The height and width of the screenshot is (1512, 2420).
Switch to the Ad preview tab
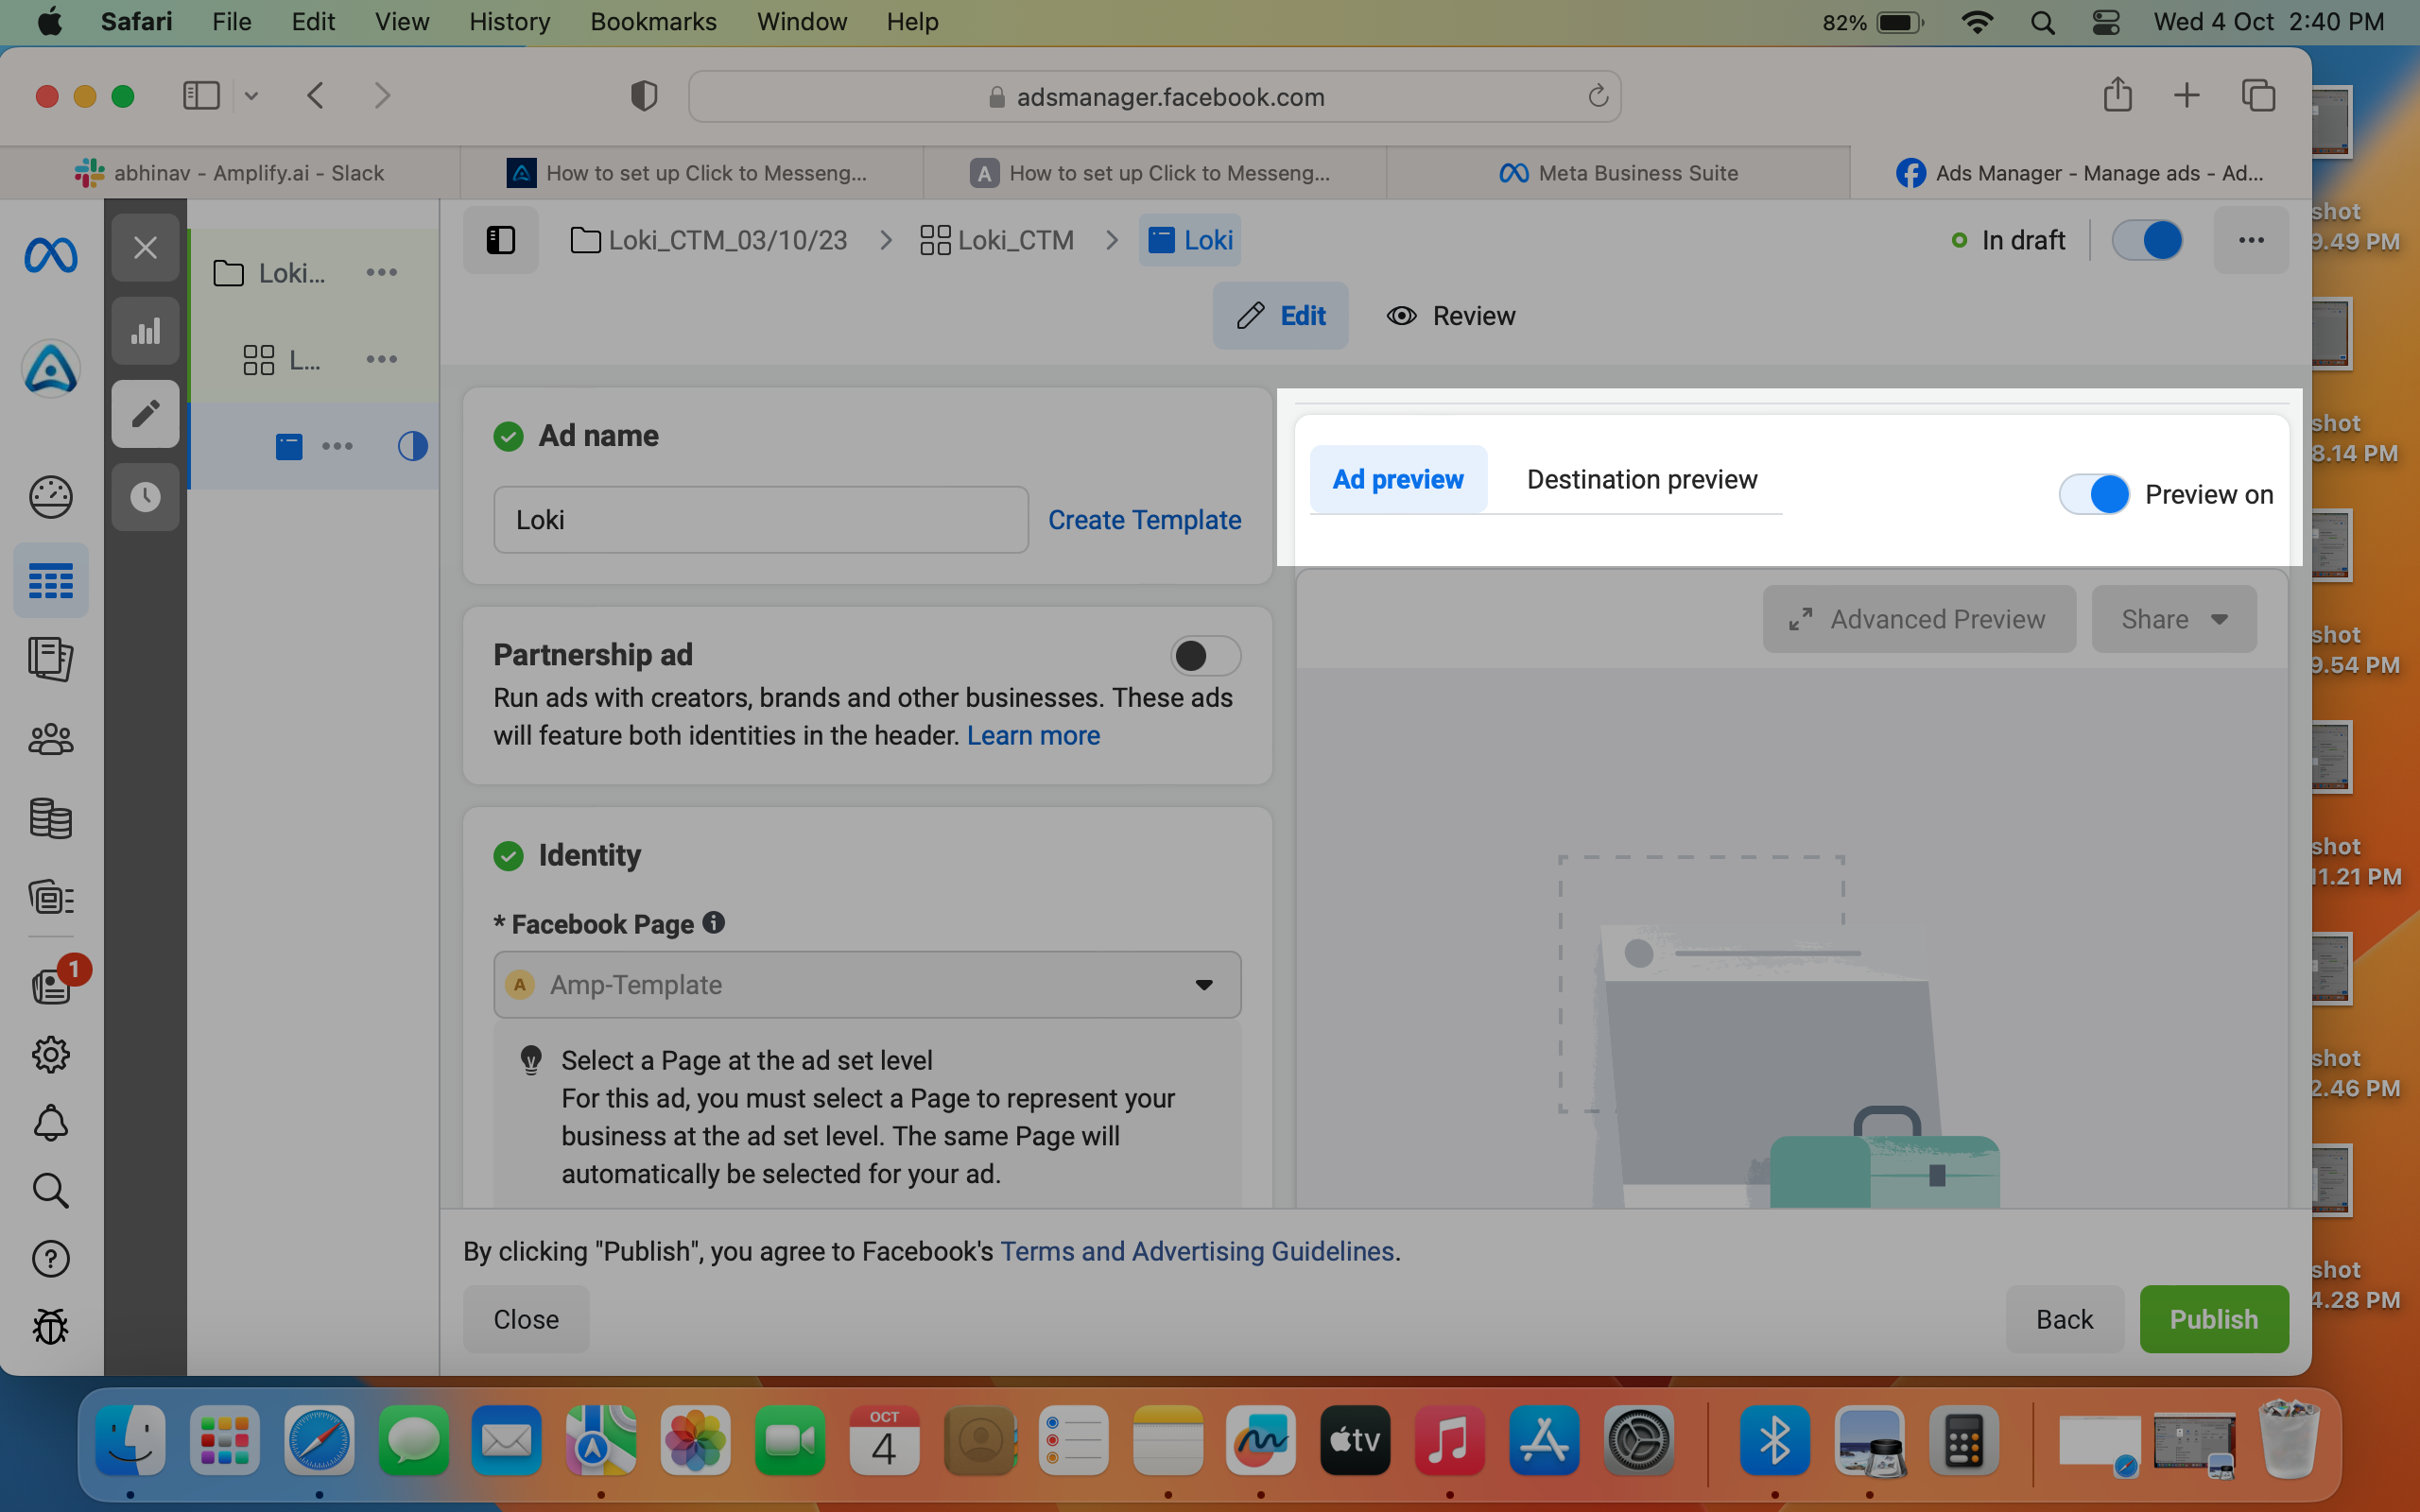(x=1398, y=479)
